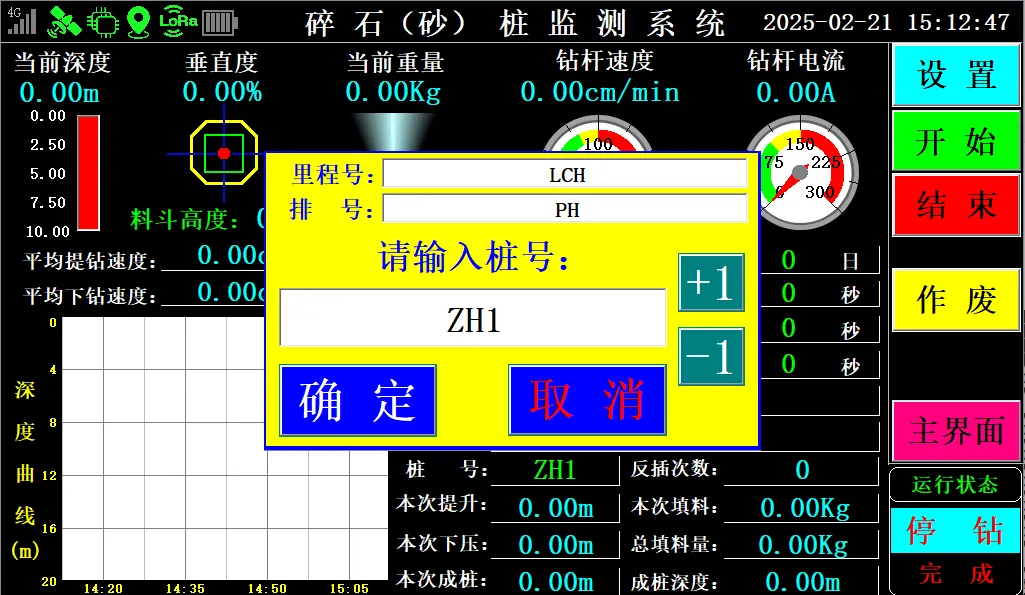Image resolution: width=1025 pixels, height=595 pixels.
Task: Click the green chip processor icon
Action: pos(100,20)
